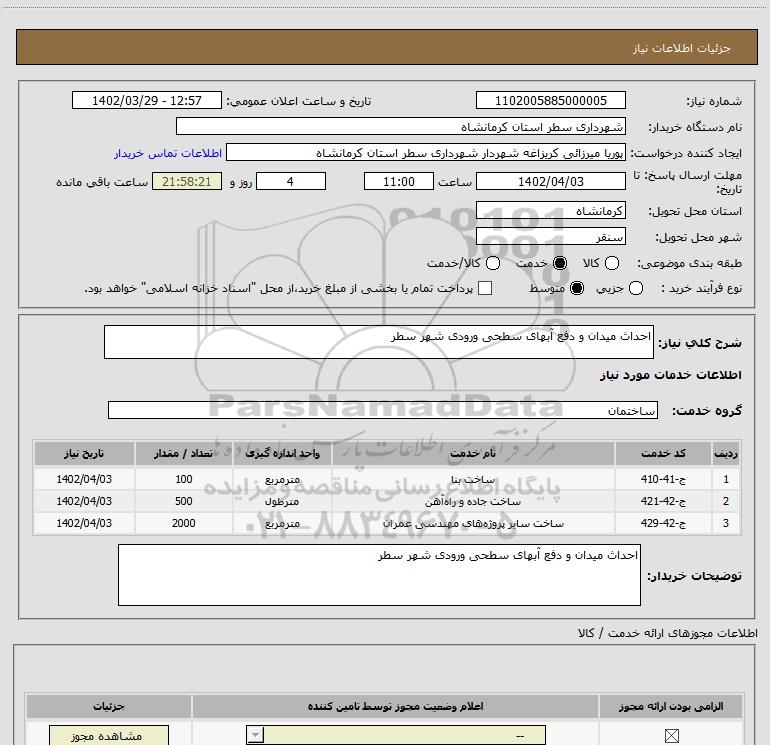Click the quantity value 500
Image resolution: width=770 pixels, height=745 pixels.
click(x=184, y=501)
